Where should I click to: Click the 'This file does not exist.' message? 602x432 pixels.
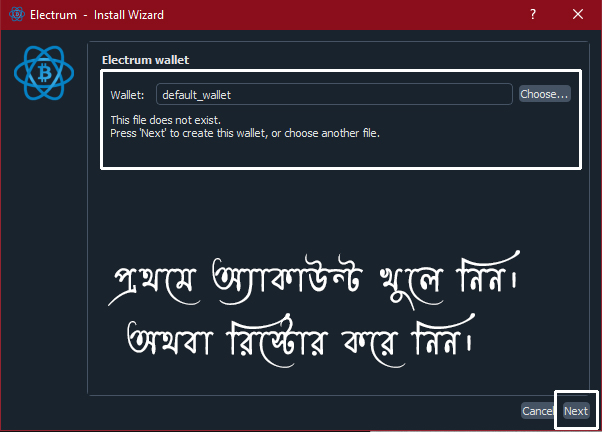165,120
